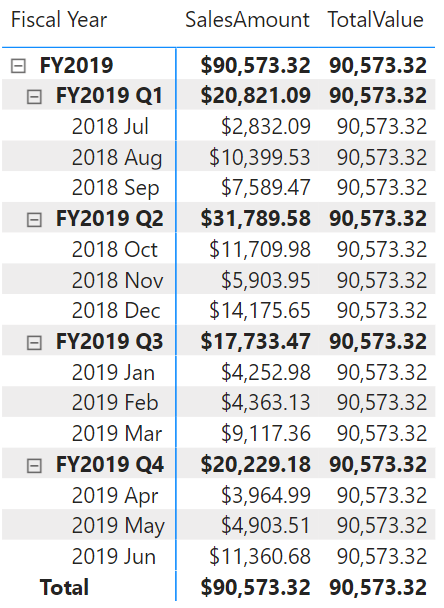This screenshot has height=608, width=444.
Task: Click the $11,360.68 June sales cell
Action: [260, 556]
